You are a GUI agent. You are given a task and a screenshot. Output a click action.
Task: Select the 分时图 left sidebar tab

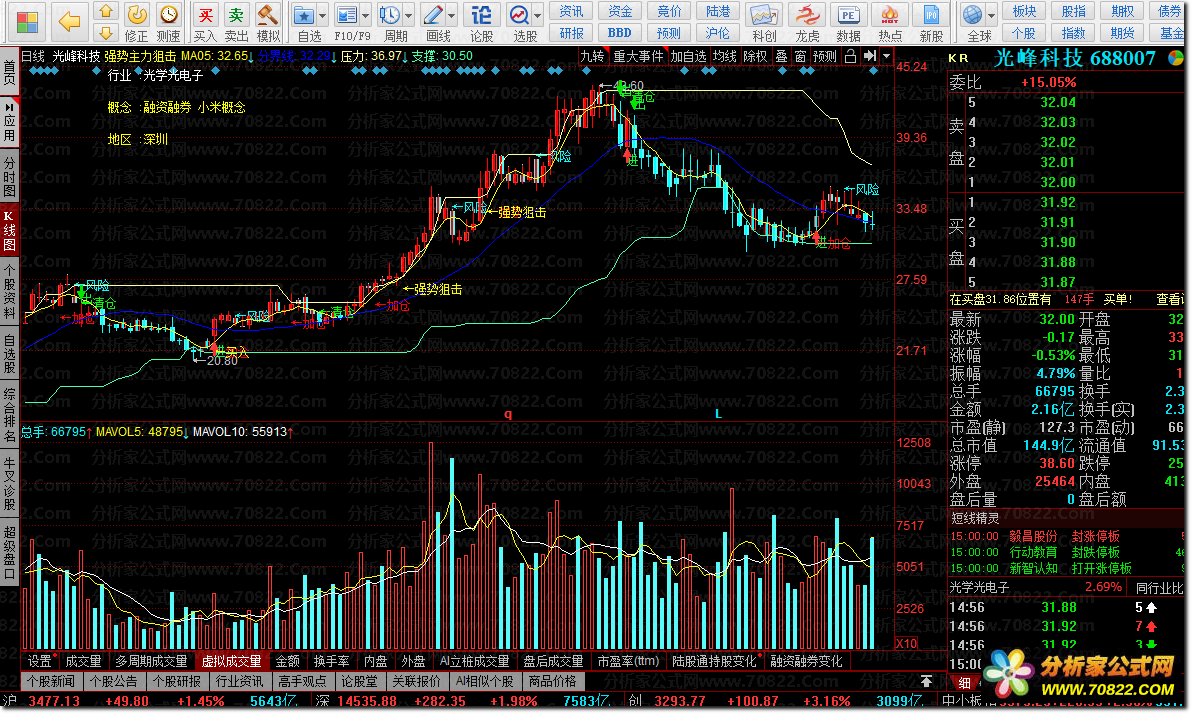pos(9,177)
